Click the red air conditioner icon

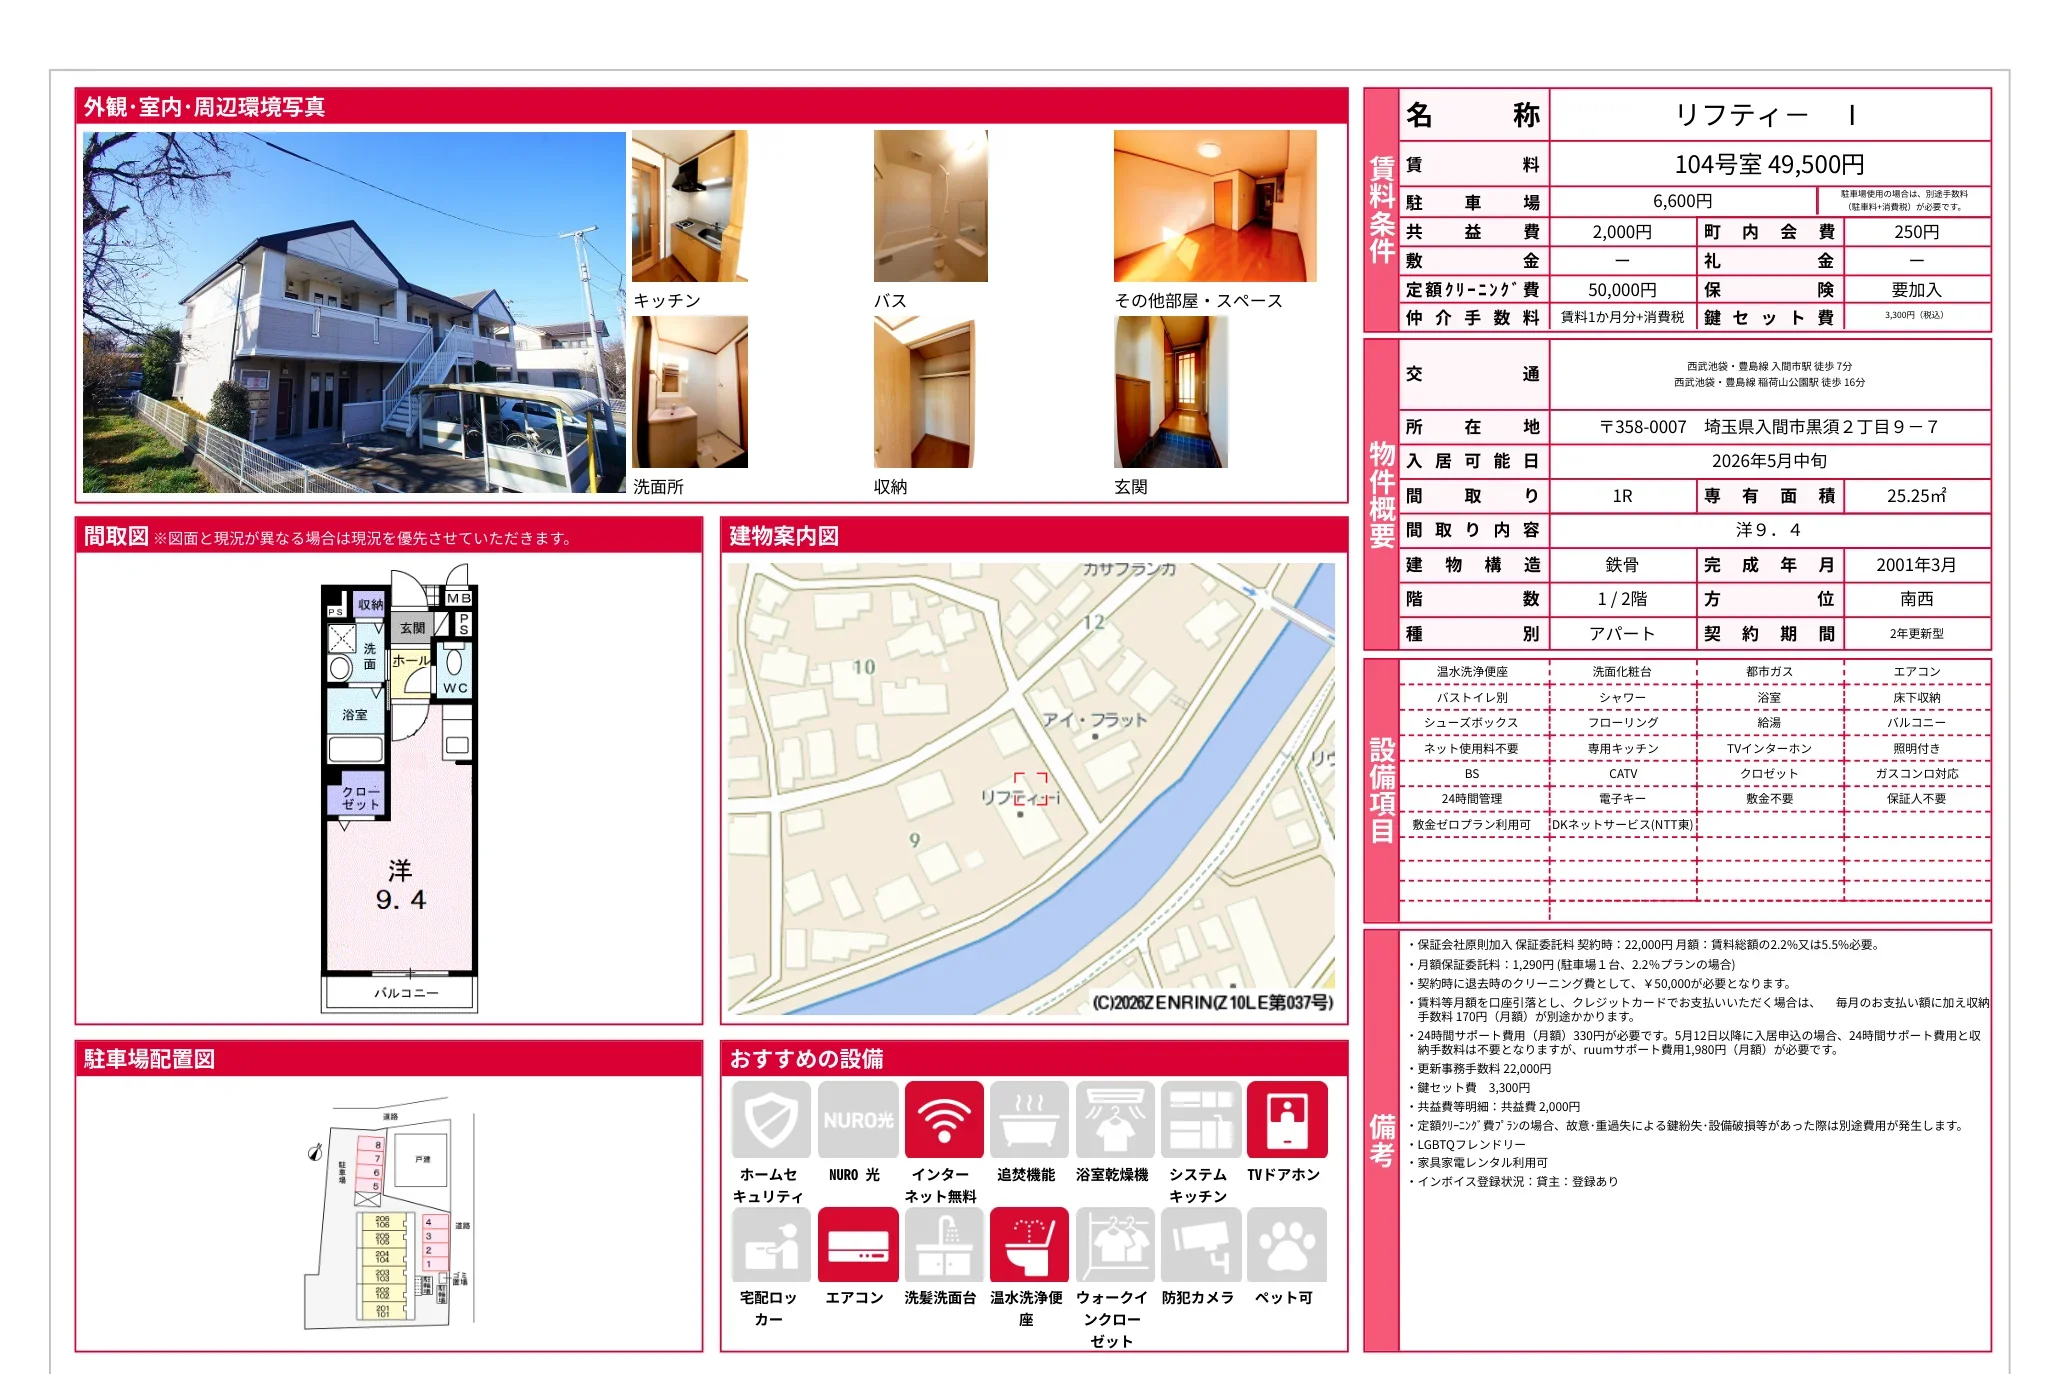pos(857,1244)
